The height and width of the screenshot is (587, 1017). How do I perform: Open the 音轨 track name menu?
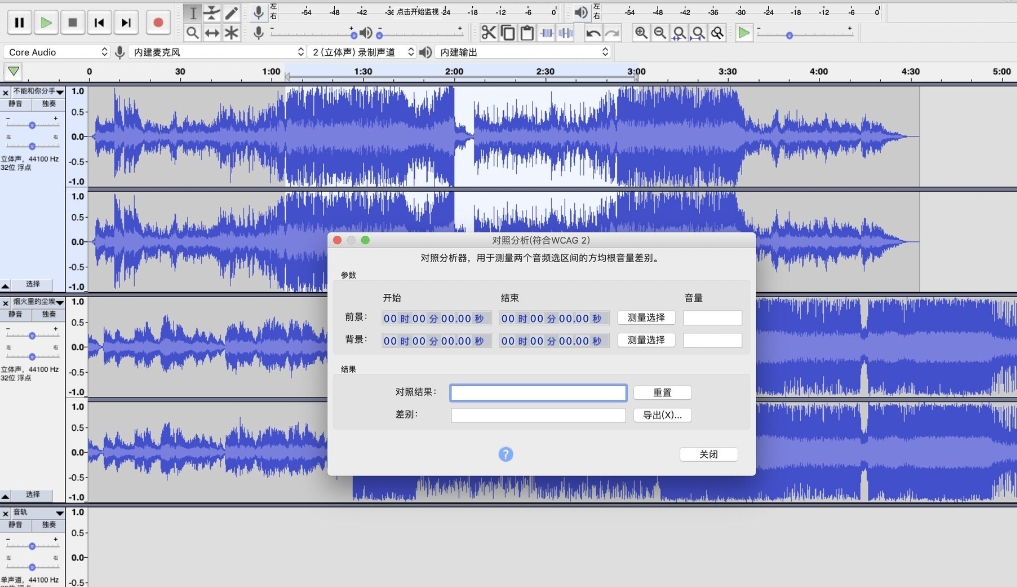(38, 512)
